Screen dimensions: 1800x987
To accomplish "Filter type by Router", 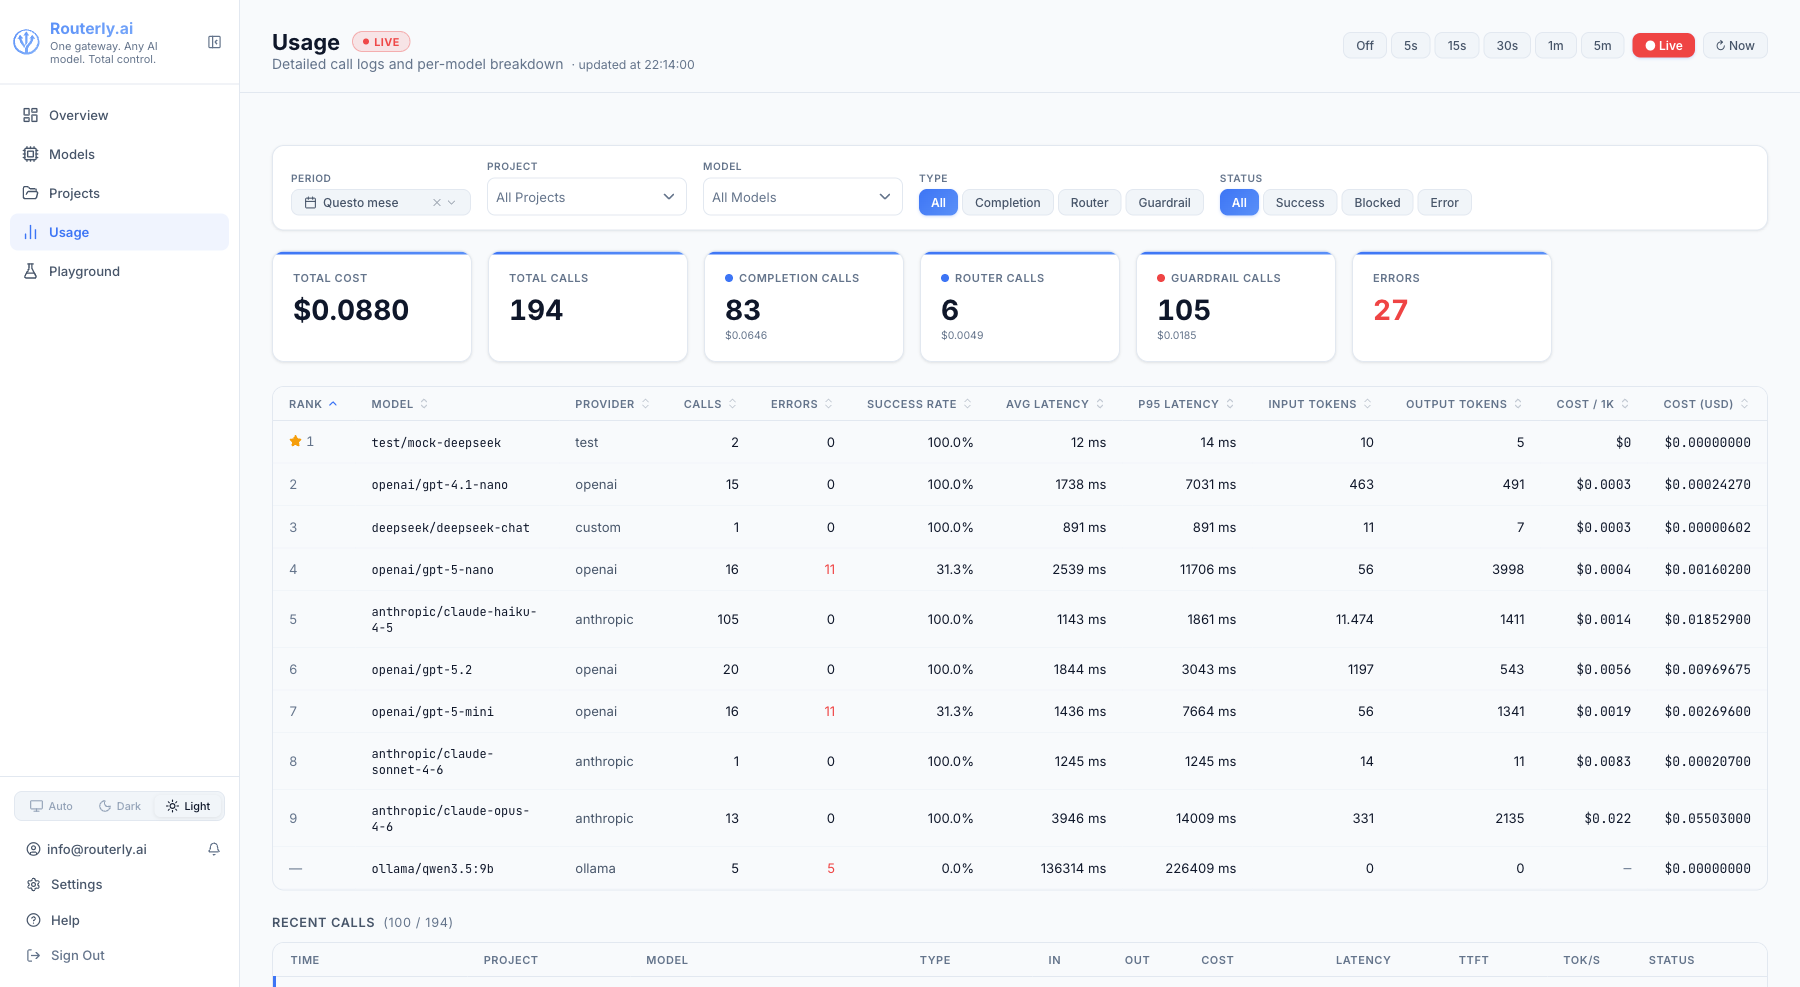I will pos(1089,203).
